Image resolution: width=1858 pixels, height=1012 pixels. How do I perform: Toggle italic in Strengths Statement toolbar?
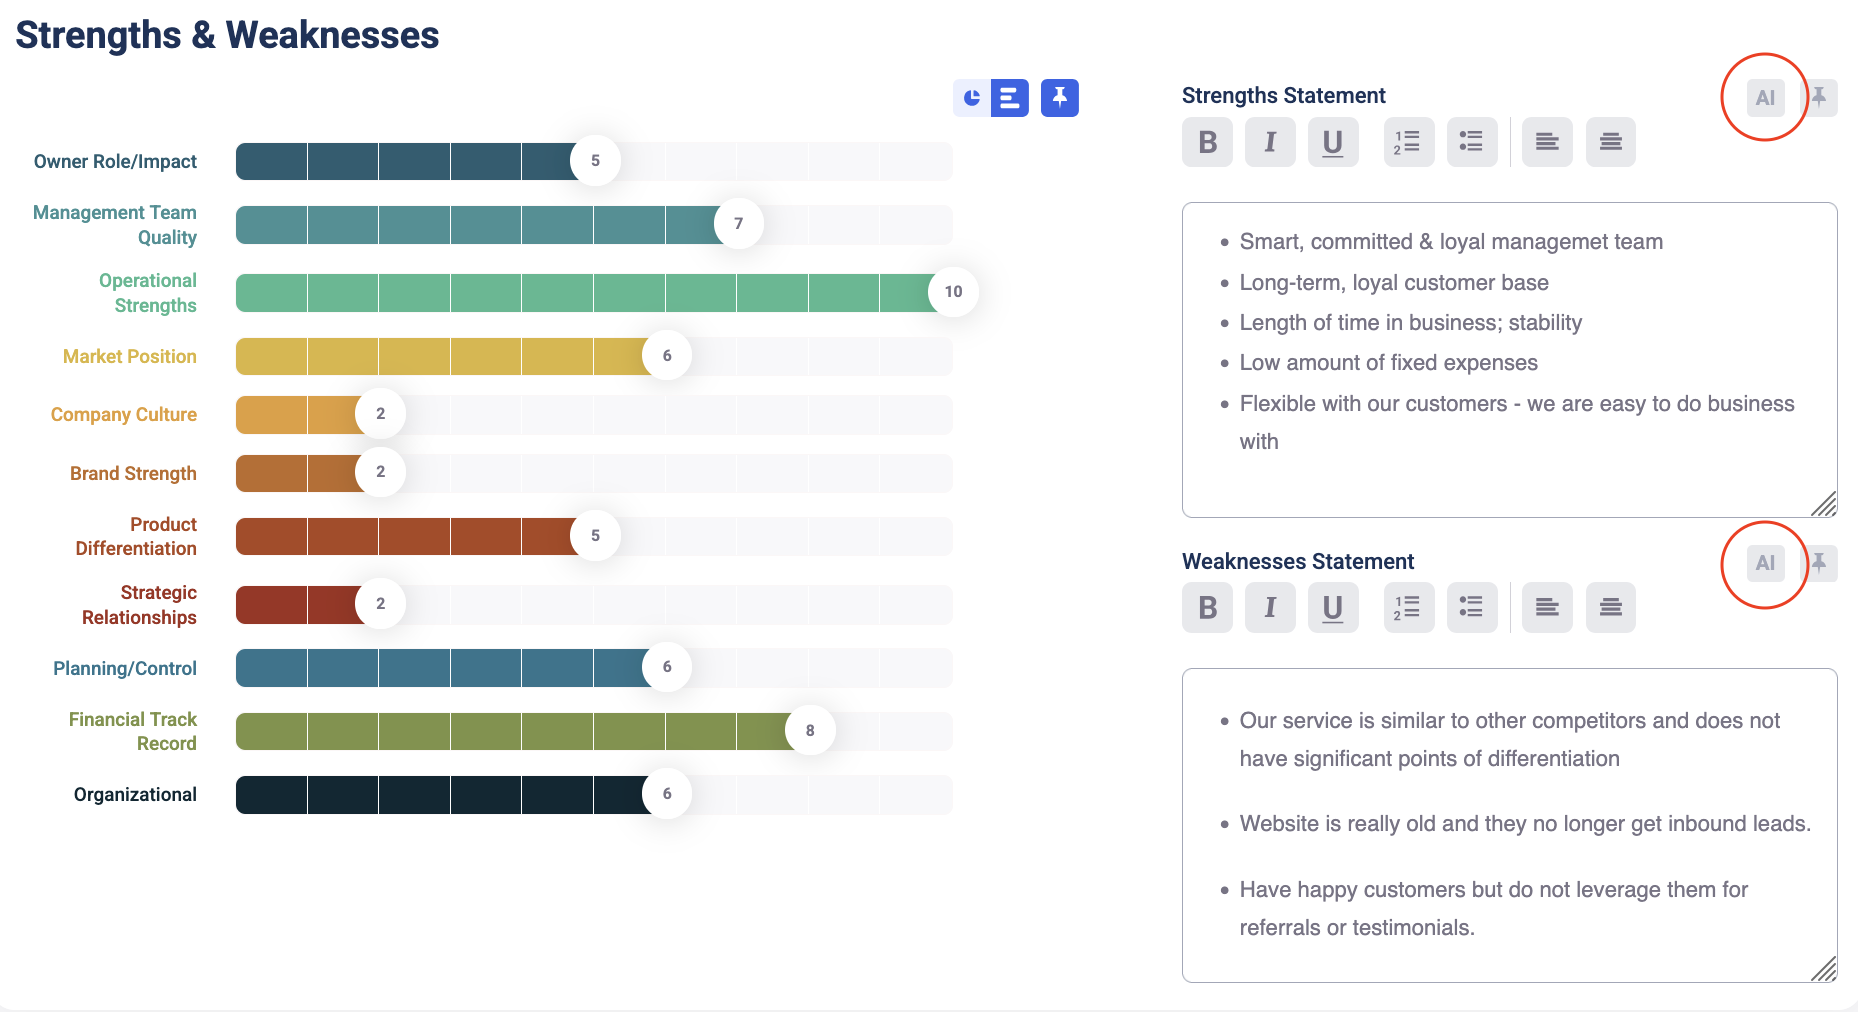(1270, 142)
